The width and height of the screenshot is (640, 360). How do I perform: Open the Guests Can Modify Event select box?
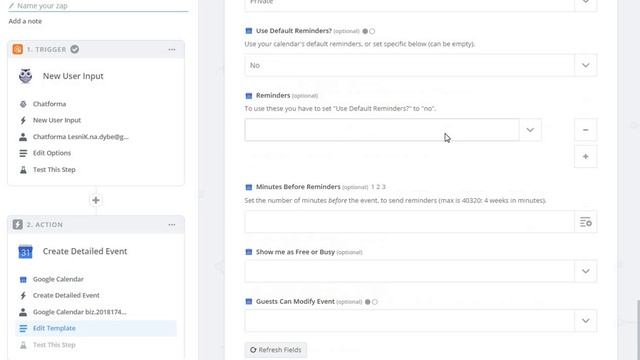[x=421, y=320]
